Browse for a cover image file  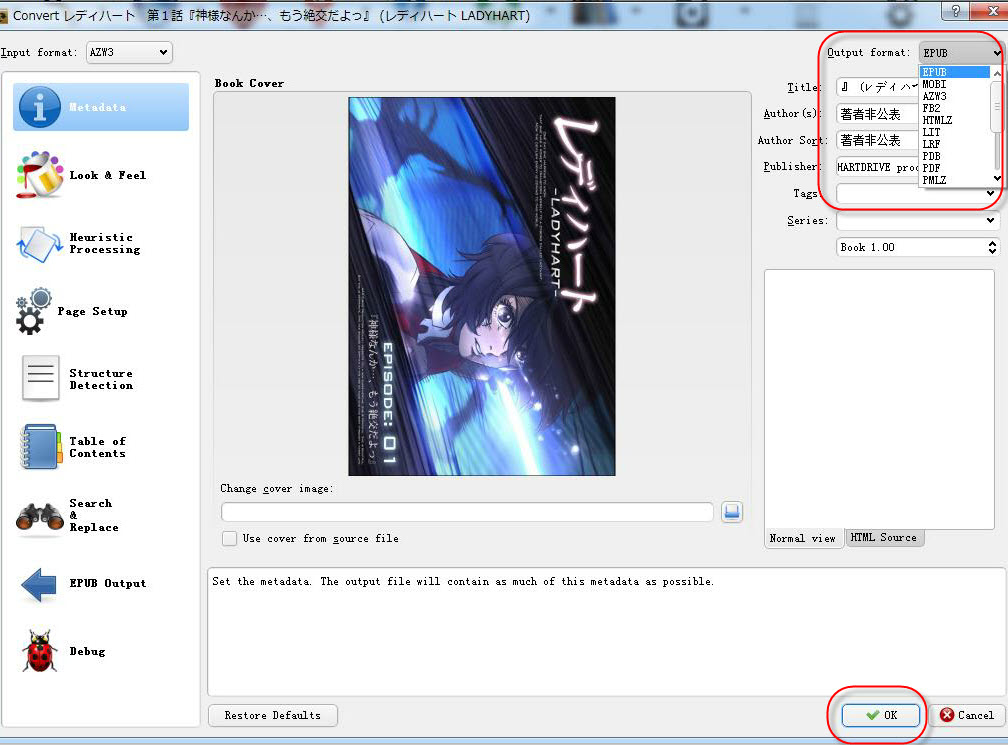(x=732, y=512)
